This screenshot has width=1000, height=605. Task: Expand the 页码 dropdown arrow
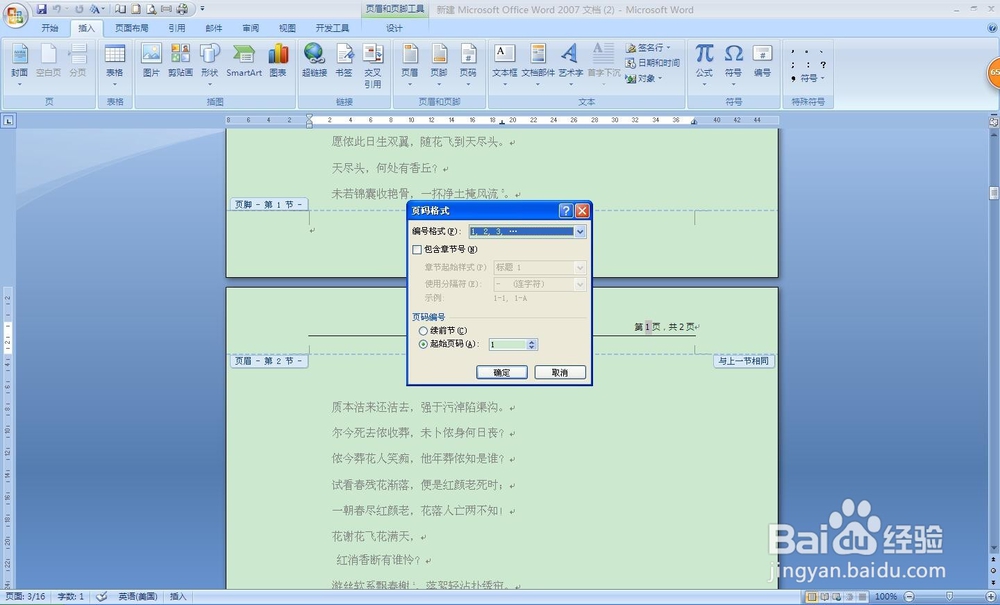pos(468,85)
